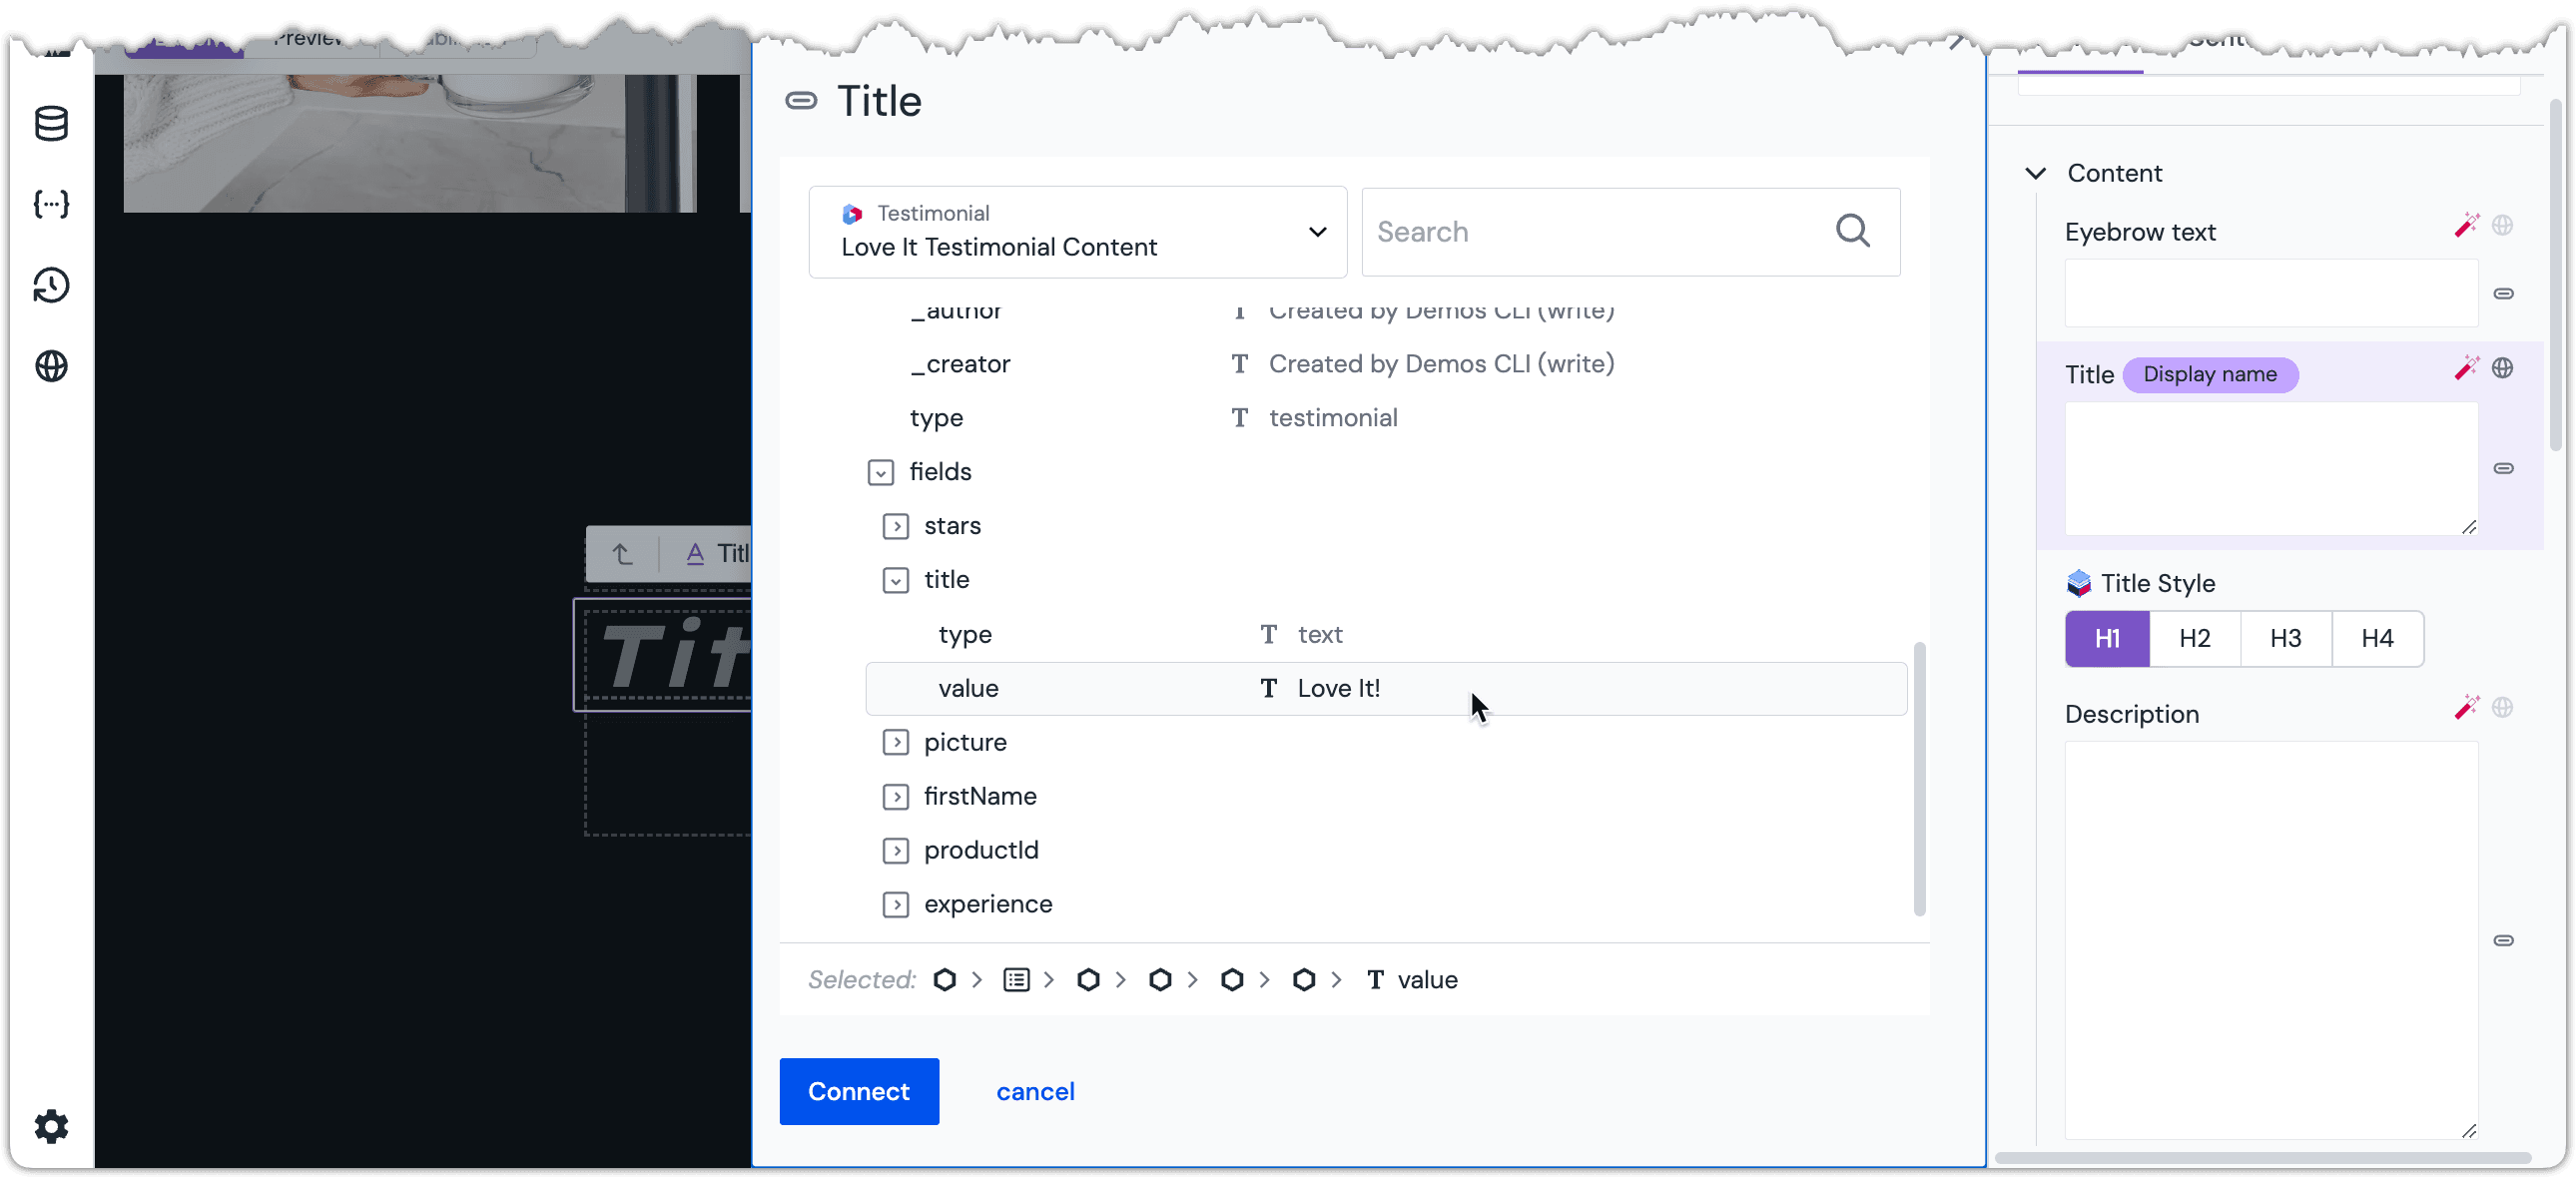Image resolution: width=2576 pixels, height=1178 pixels.
Task: Click the search magnifier icon
Action: pos(1855,232)
